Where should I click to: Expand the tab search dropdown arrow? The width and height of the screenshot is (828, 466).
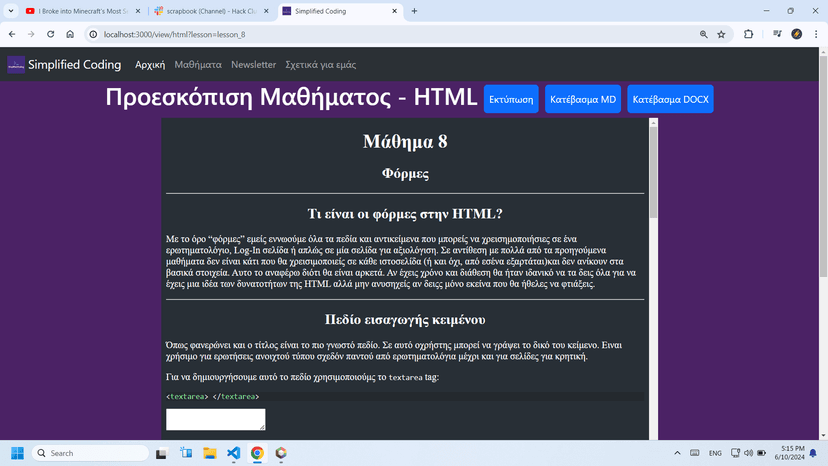pos(11,11)
